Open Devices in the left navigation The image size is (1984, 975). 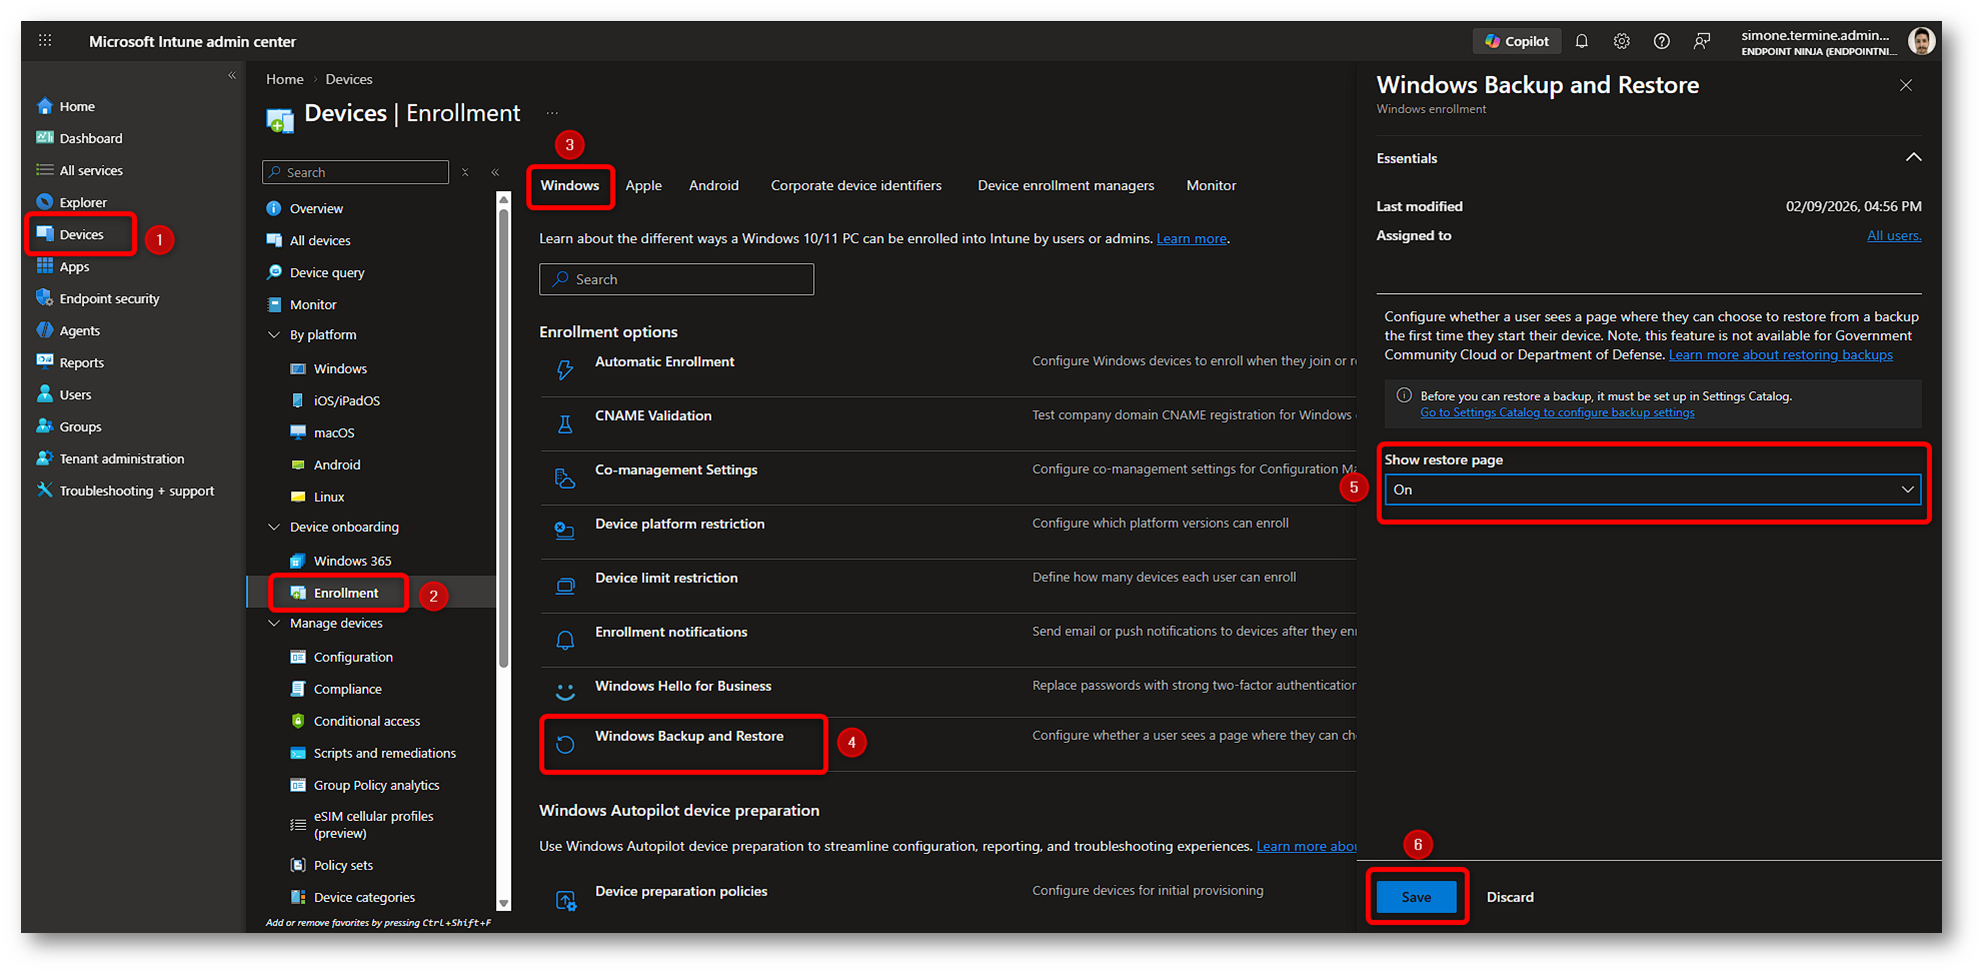82,234
